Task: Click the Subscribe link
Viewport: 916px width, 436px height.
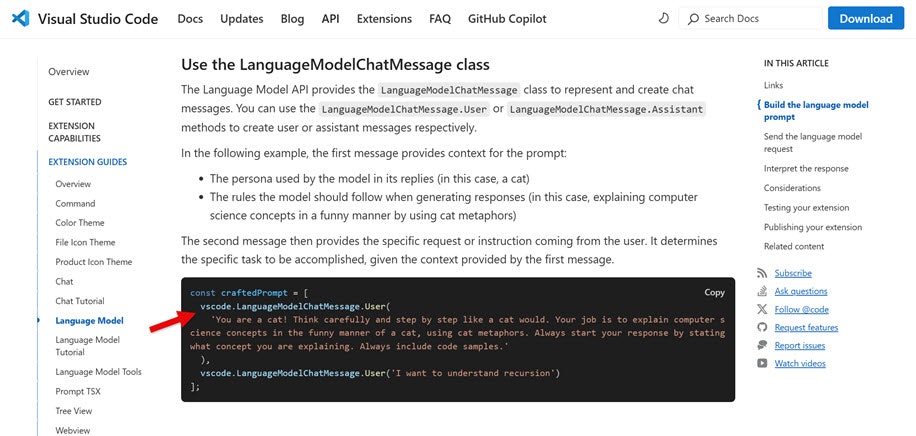Action: [793, 273]
